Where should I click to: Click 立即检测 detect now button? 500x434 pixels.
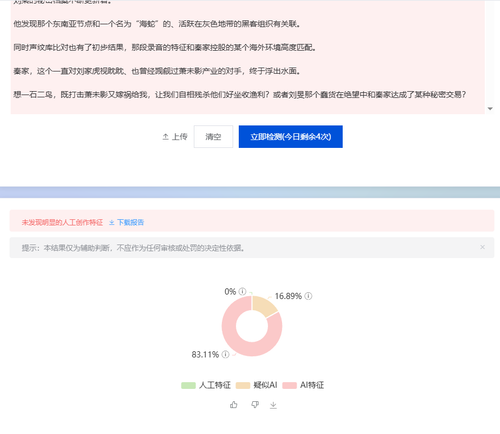(x=291, y=137)
